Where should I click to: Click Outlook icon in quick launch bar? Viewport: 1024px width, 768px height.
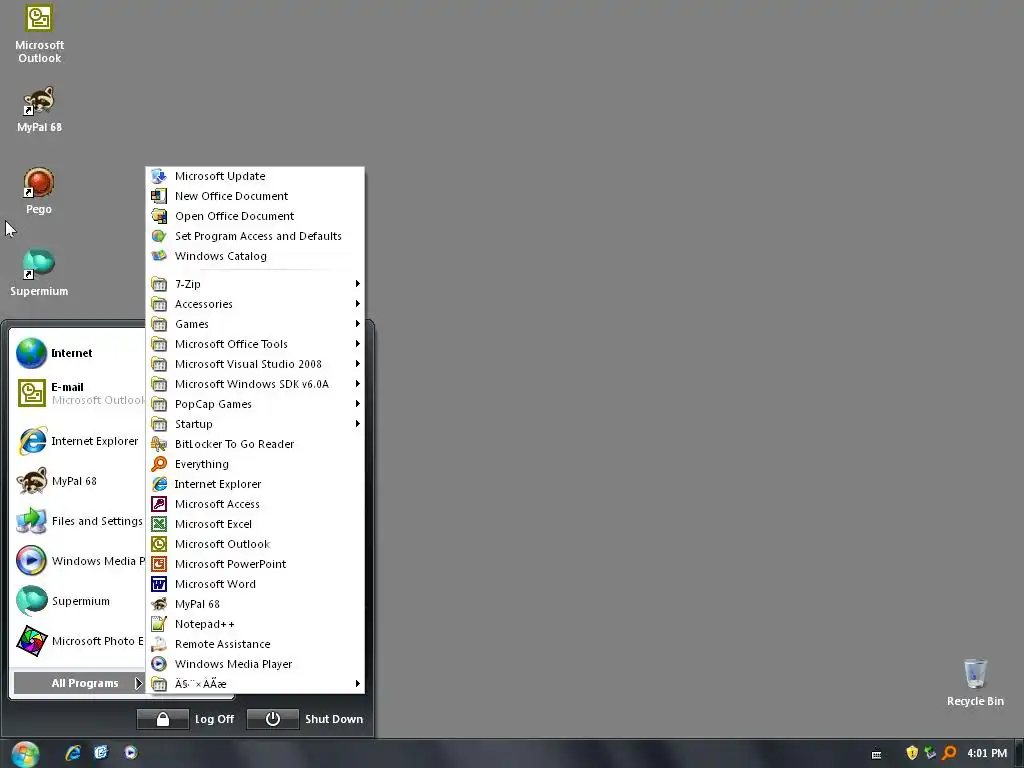pos(101,753)
